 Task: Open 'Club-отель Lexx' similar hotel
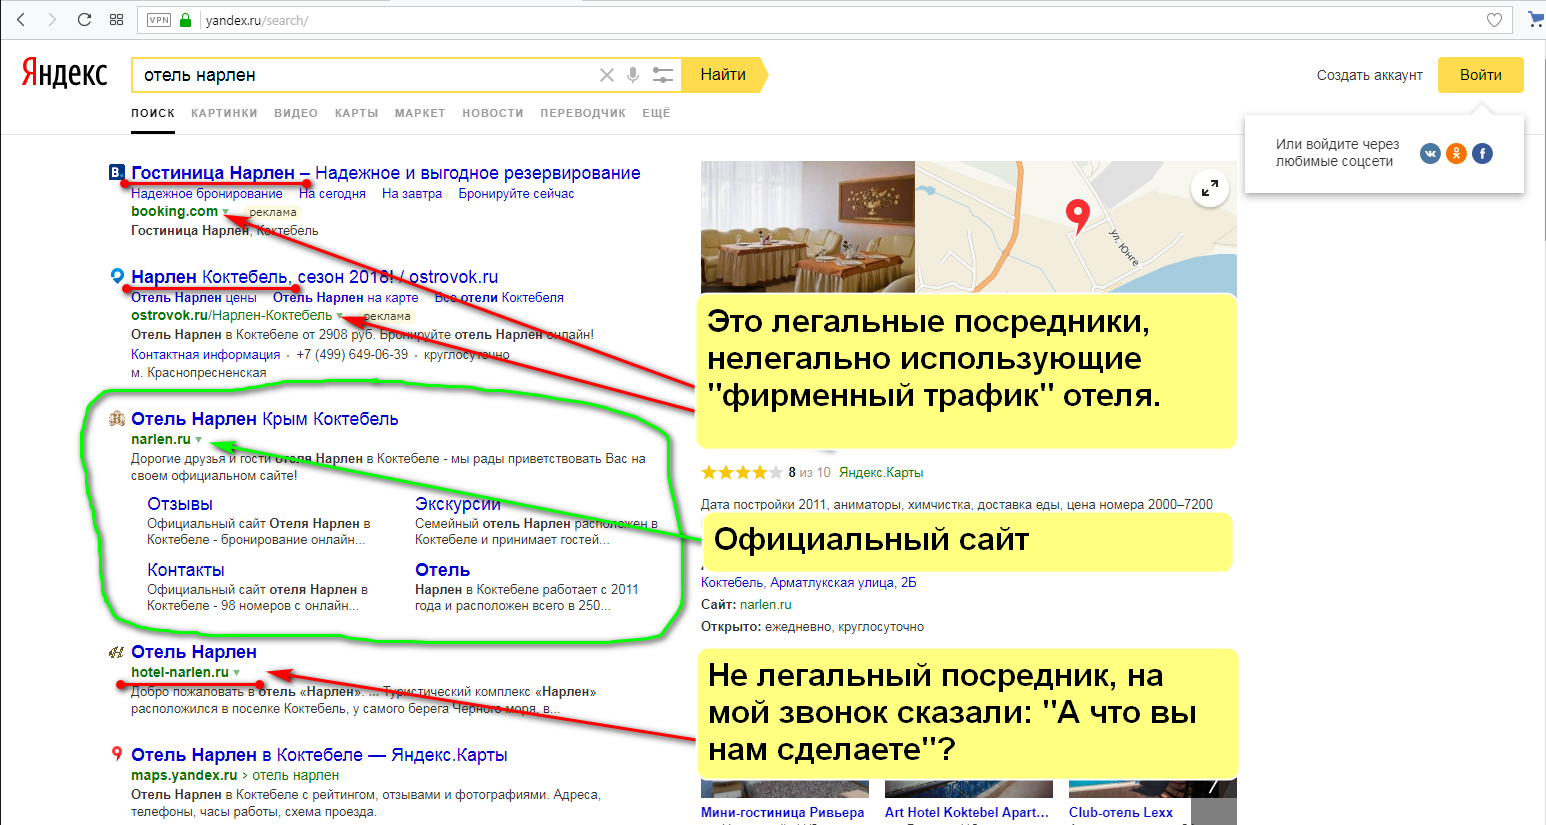[x=1121, y=812]
